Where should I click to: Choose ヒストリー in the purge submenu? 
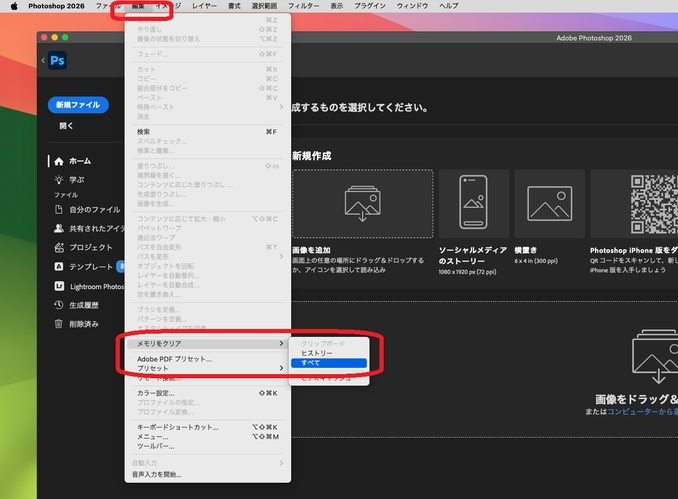point(329,353)
